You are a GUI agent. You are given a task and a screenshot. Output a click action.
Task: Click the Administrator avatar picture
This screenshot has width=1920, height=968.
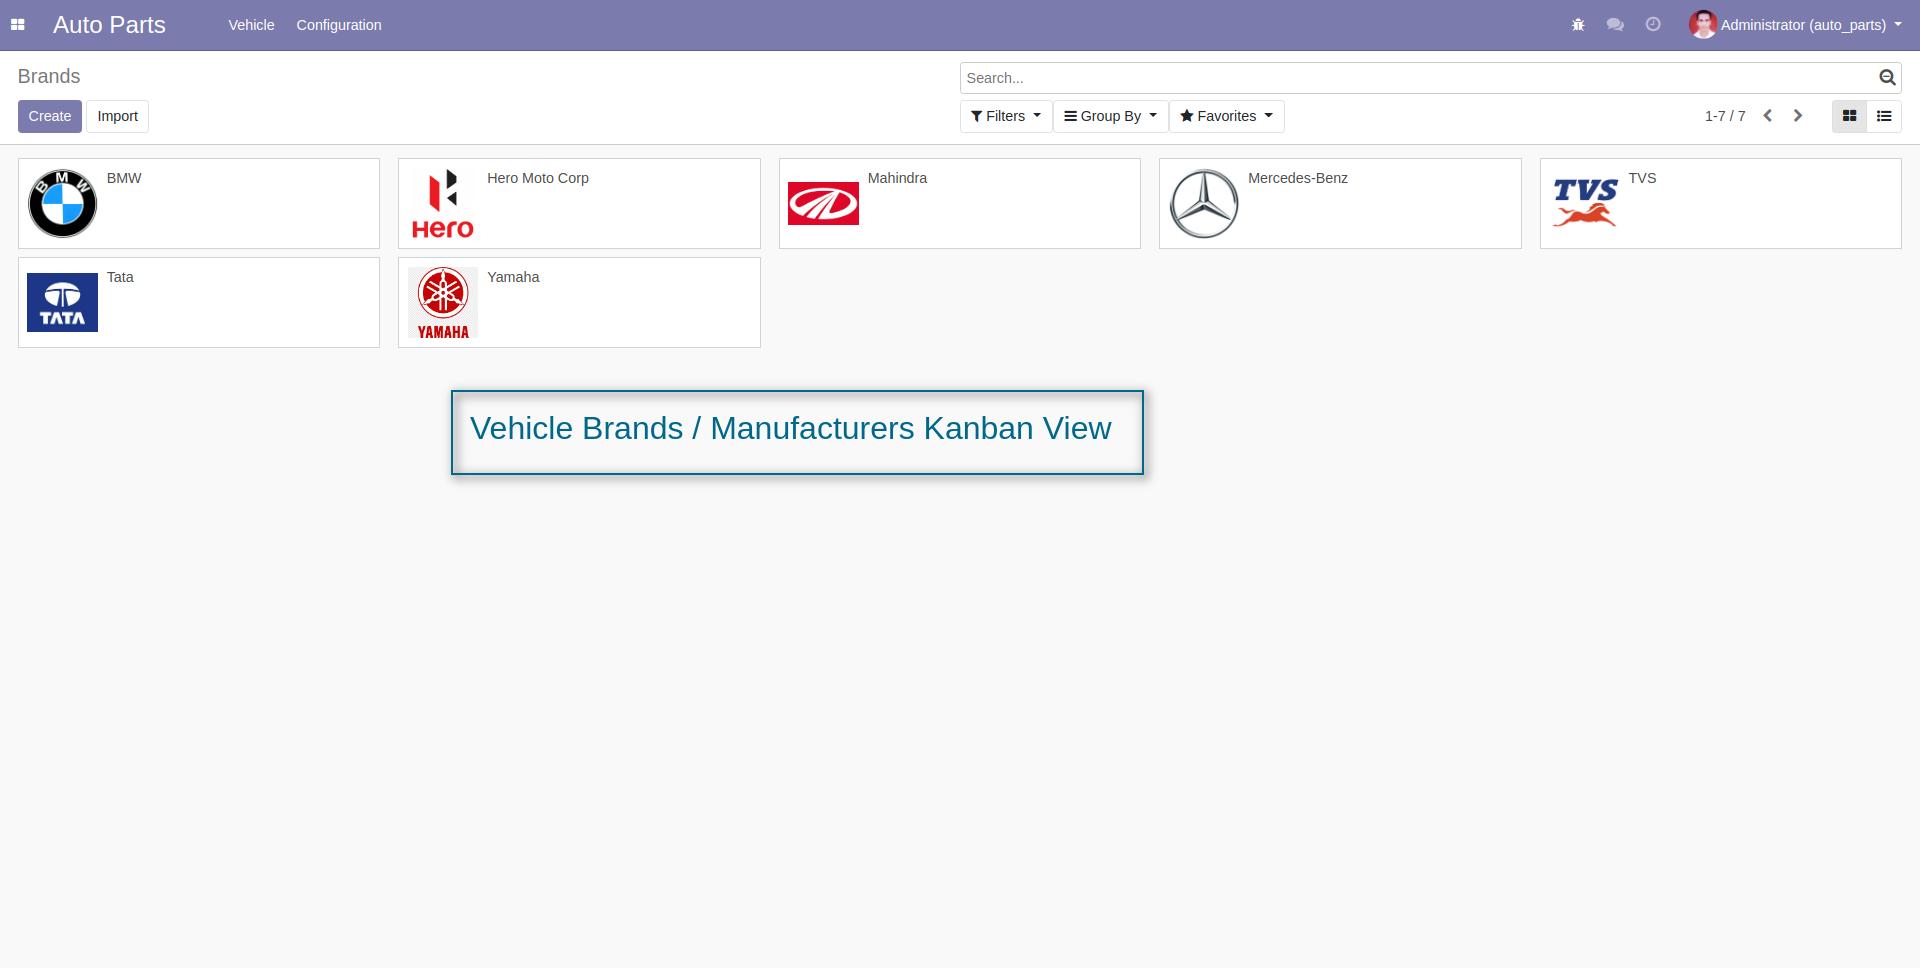click(x=1703, y=25)
